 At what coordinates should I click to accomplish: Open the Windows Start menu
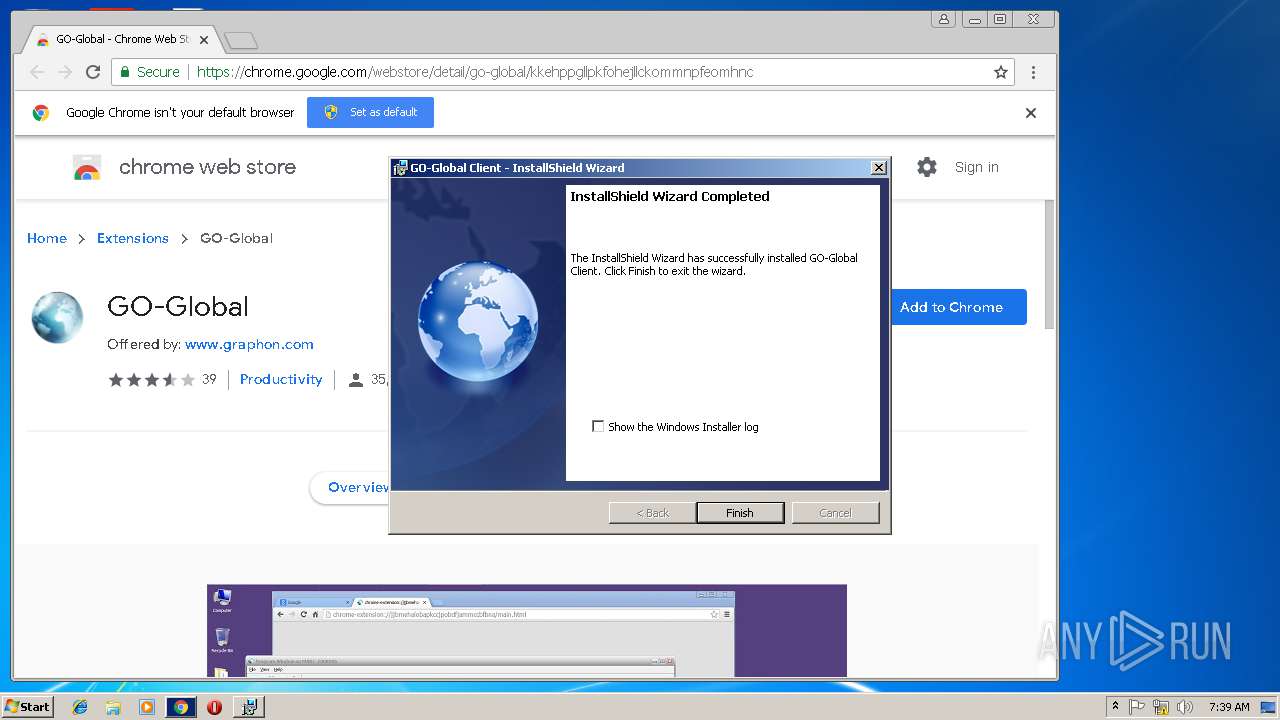(28, 706)
